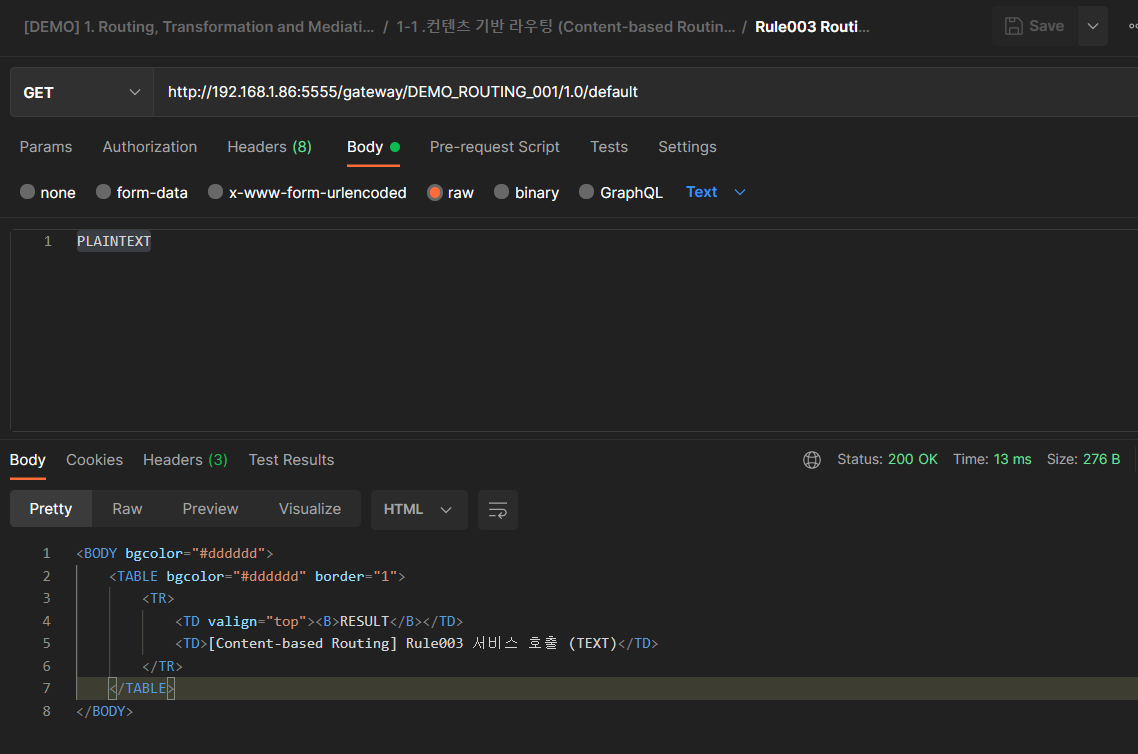
Task: Click the DEMO collection breadcrumb link
Action: pos(199,27)
